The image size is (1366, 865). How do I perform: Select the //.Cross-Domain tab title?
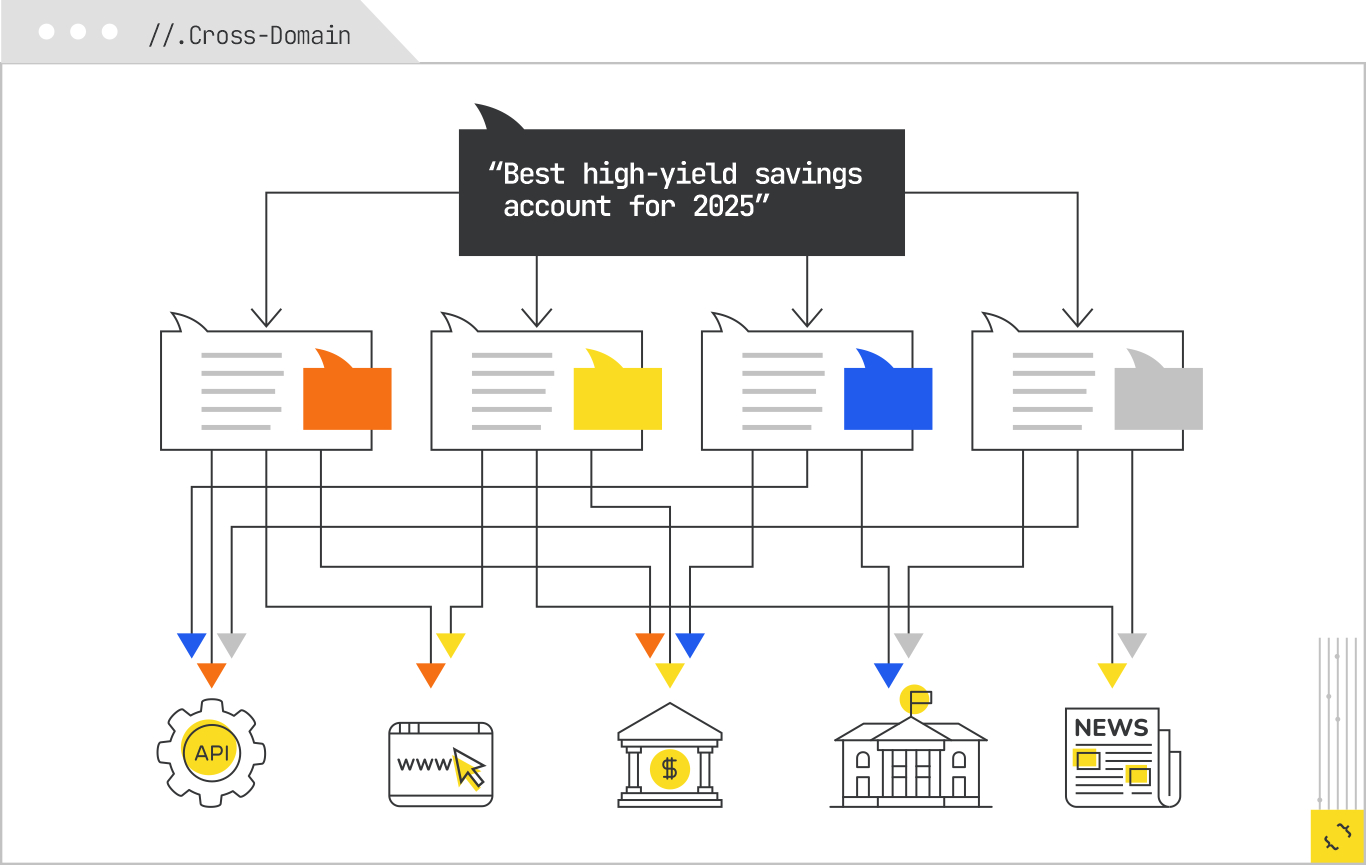[x=249, y=35]
